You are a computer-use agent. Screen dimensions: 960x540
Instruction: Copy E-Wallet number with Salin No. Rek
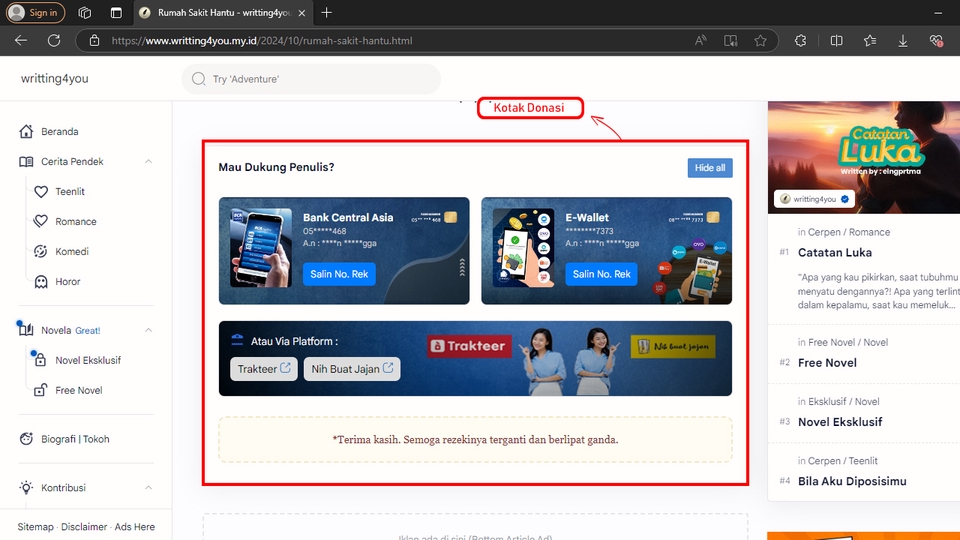pos(601,274)
